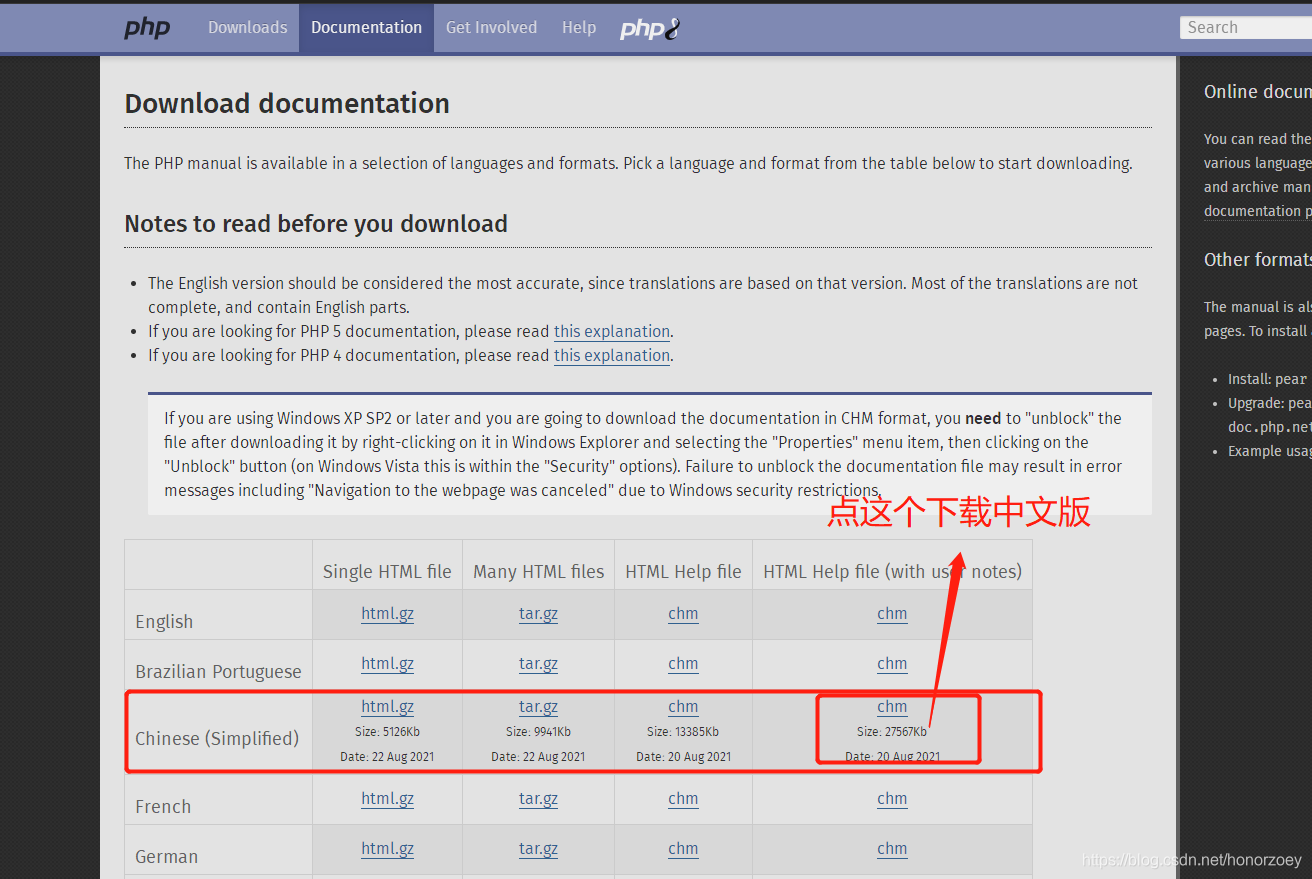Download German html.gz
Screen dimensions: 1312x879
387,849
